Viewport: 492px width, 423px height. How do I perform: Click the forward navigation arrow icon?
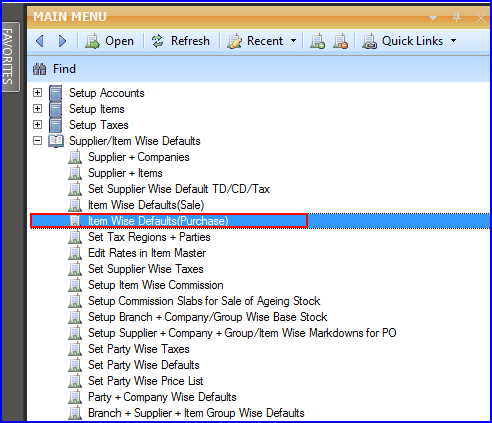point(62,41)
